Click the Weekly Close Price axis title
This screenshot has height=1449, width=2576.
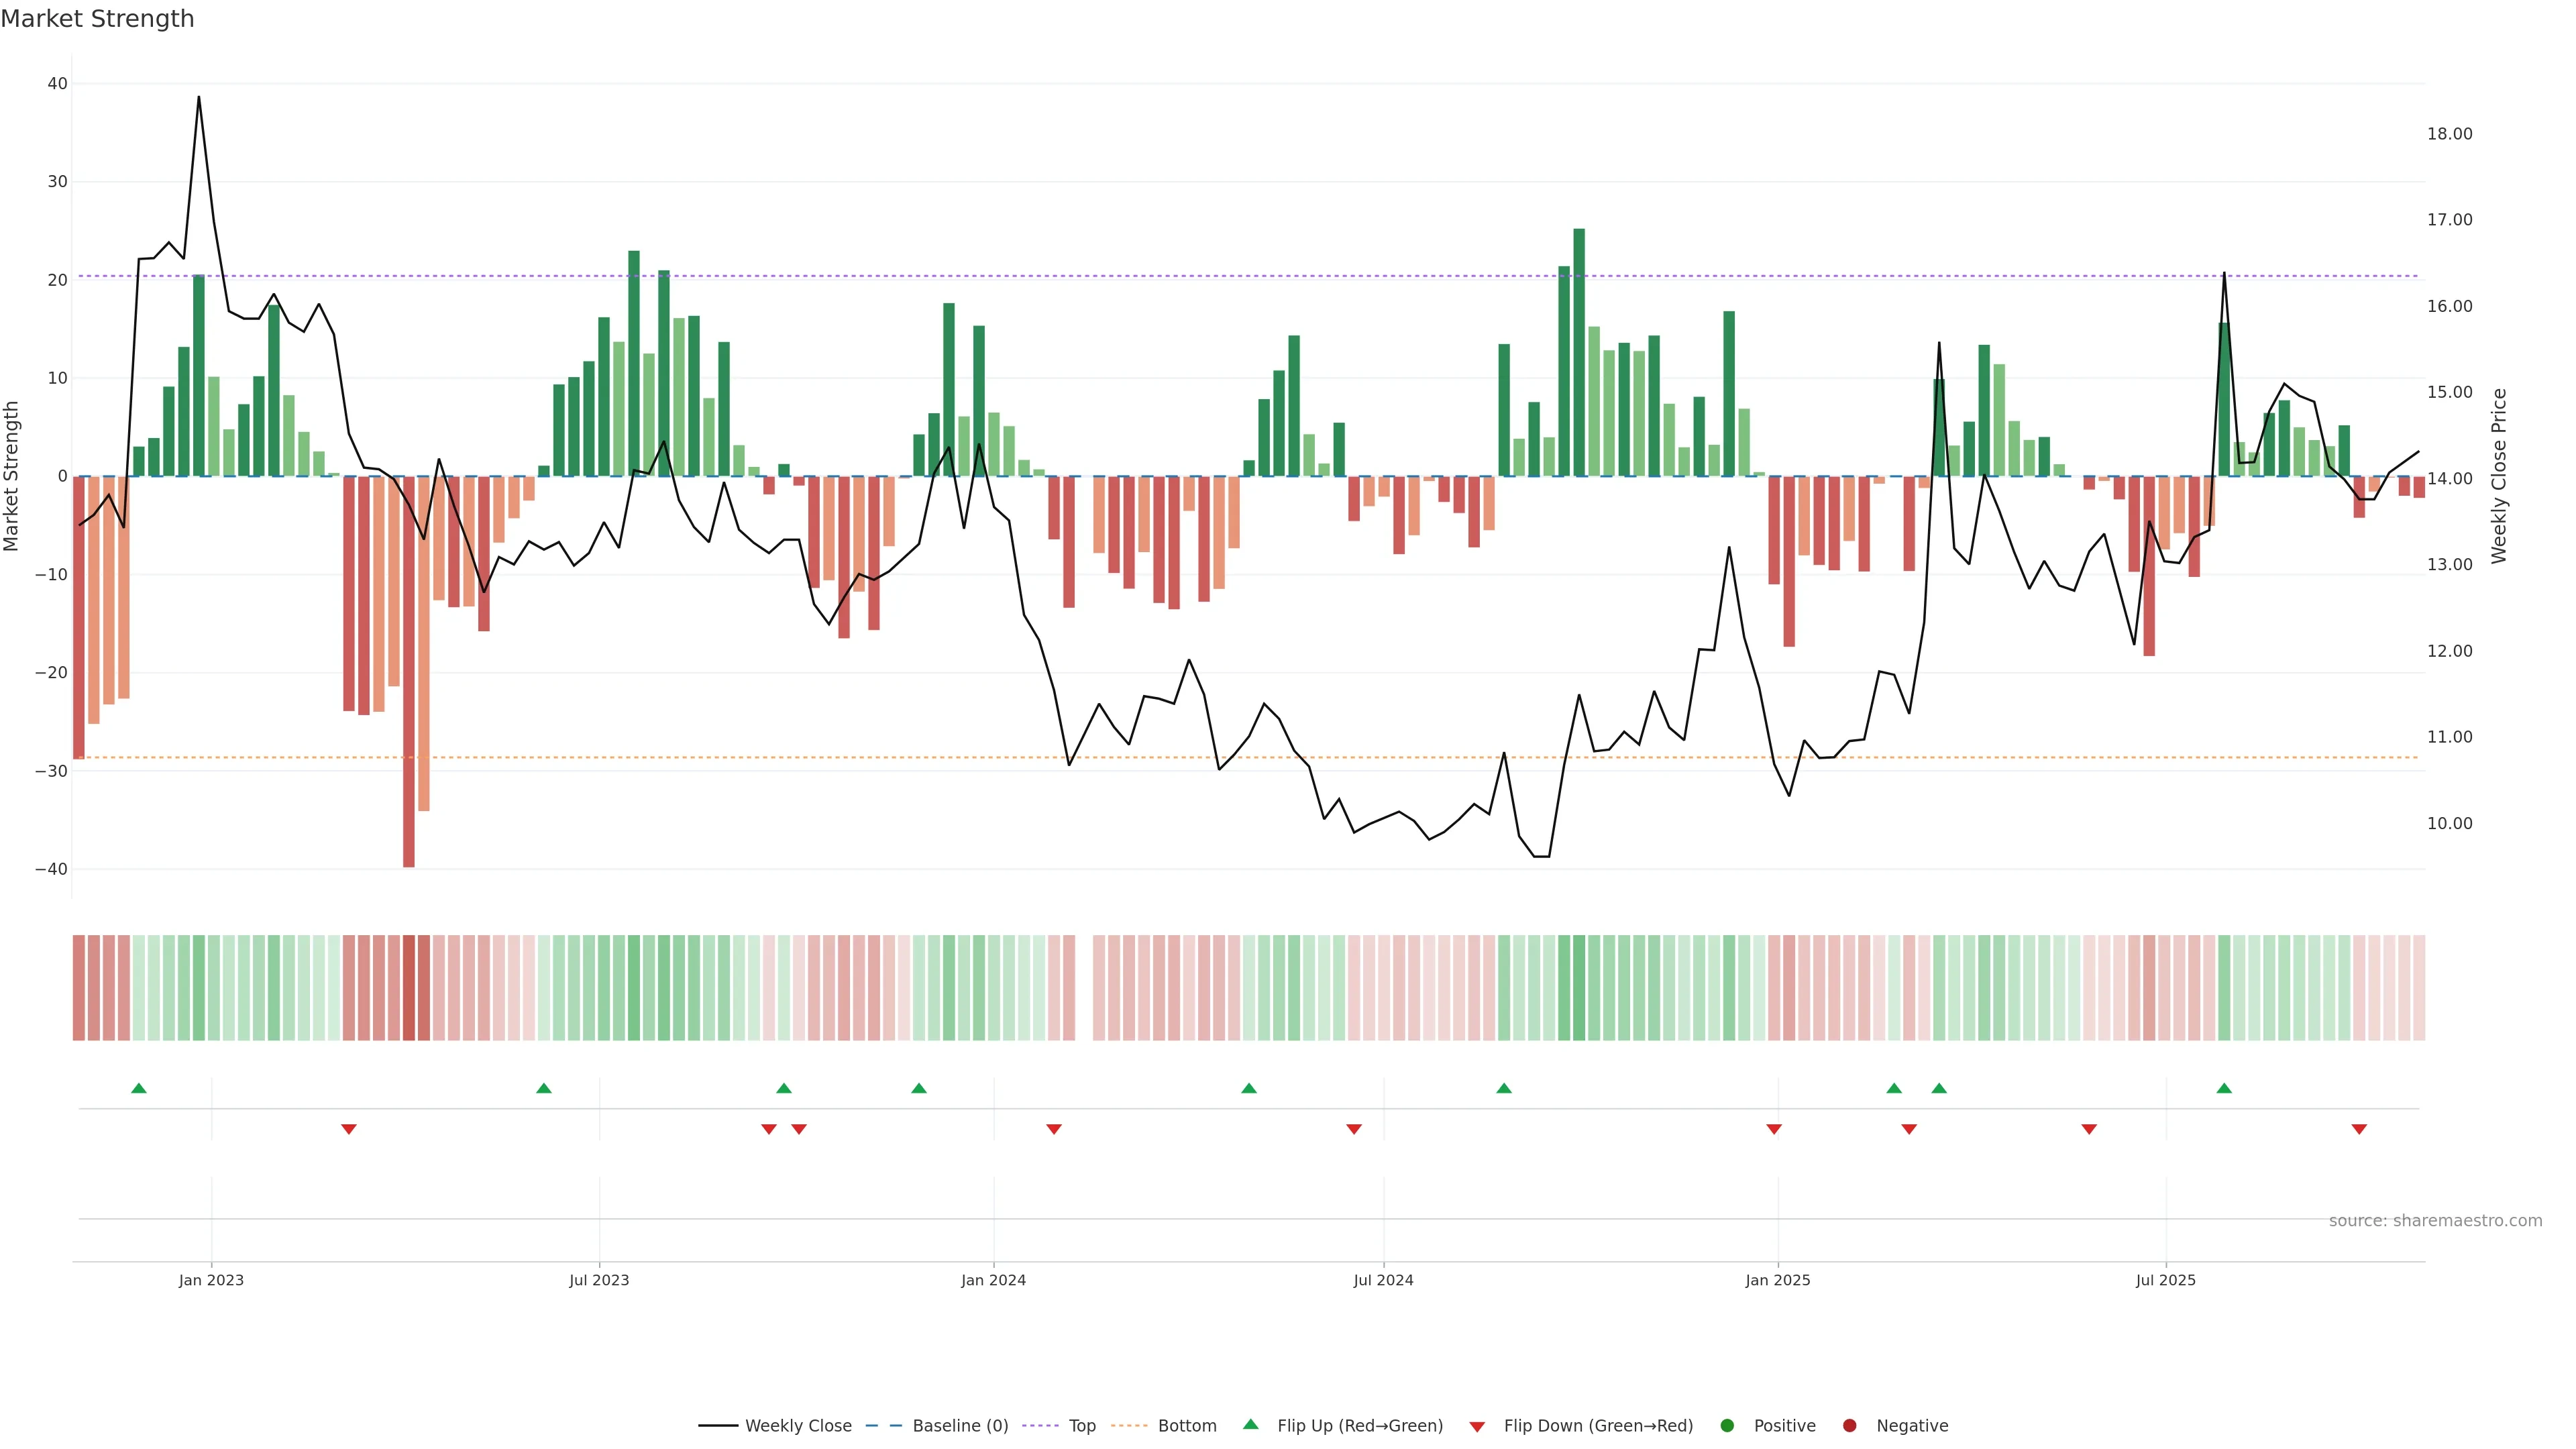click(x=2499, y=476)
